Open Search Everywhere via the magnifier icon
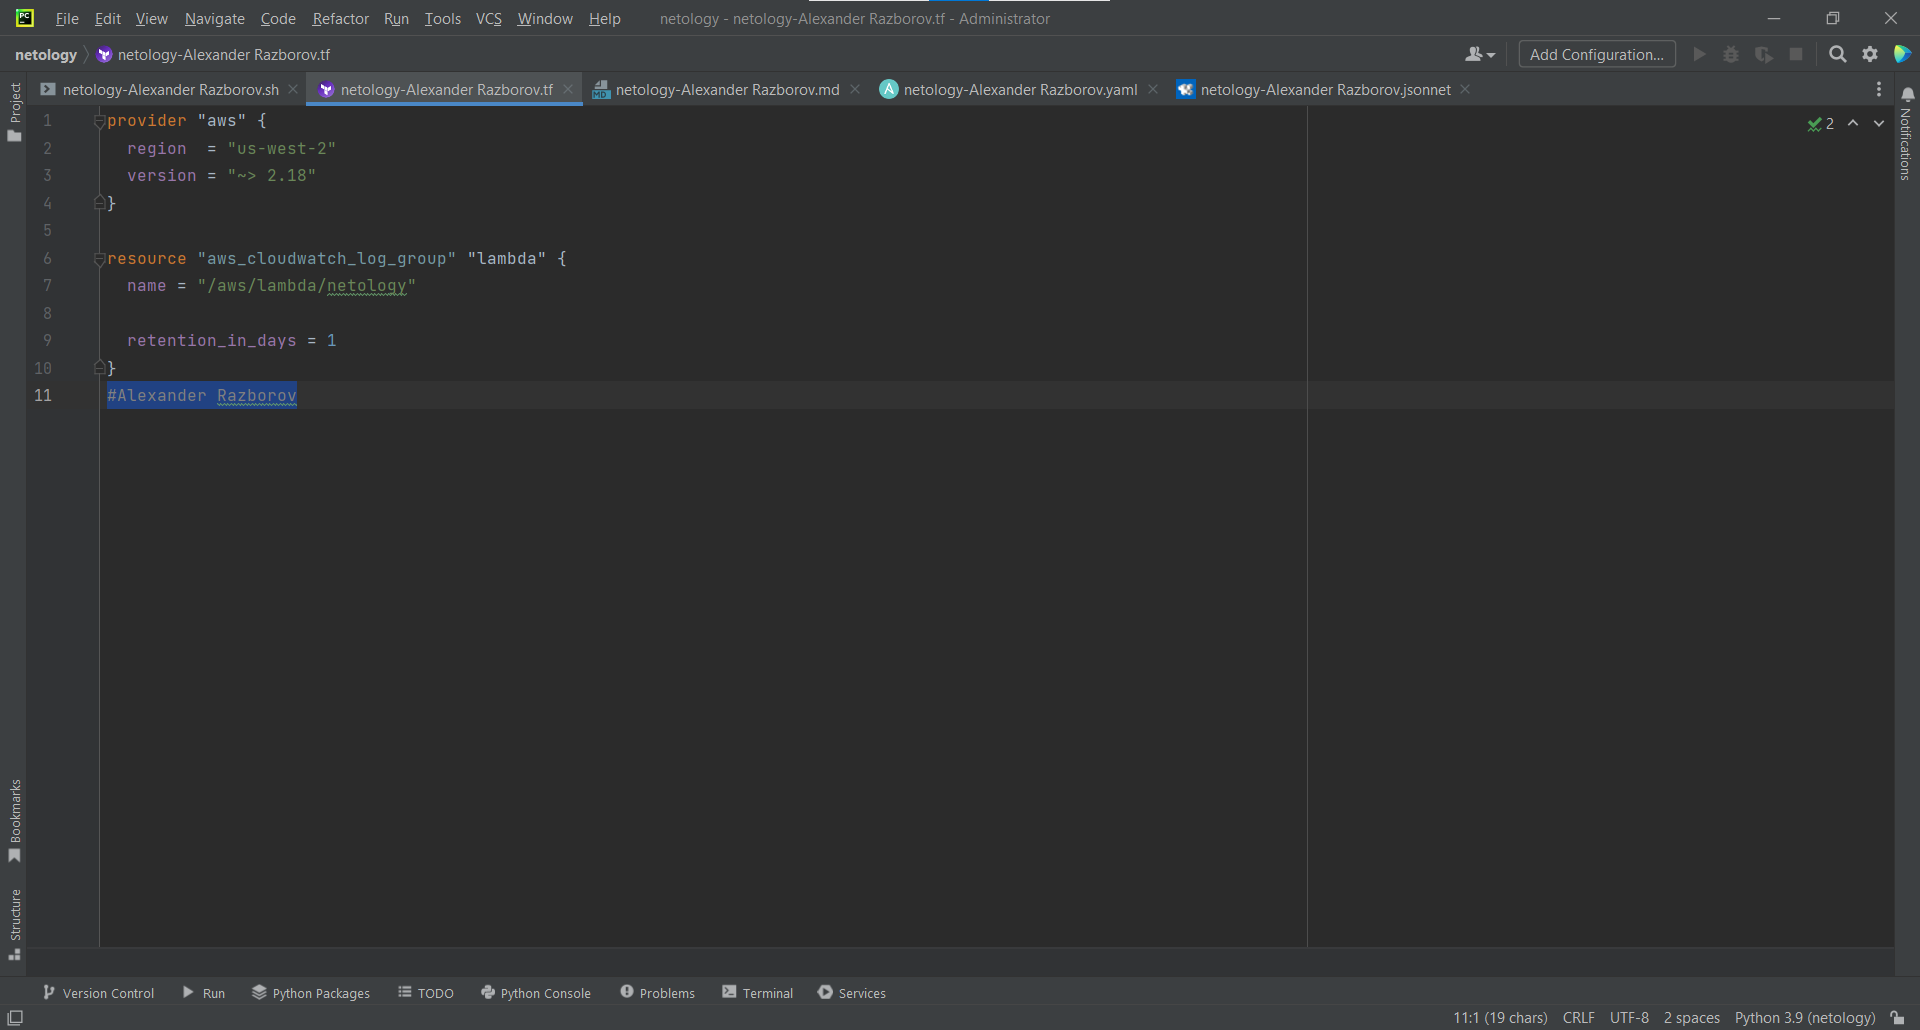 (x=1838, y=55)
